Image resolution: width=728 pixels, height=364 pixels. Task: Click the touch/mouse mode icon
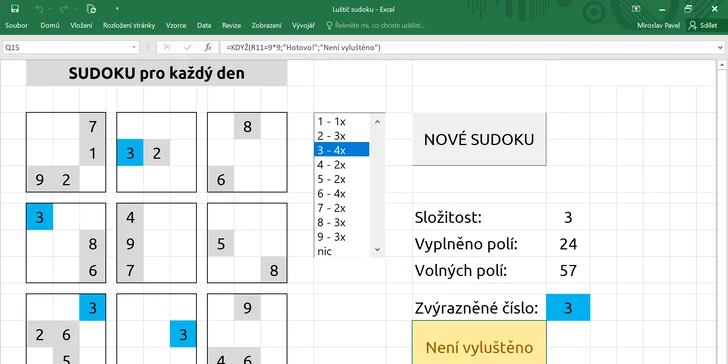(x=91, y=8)
